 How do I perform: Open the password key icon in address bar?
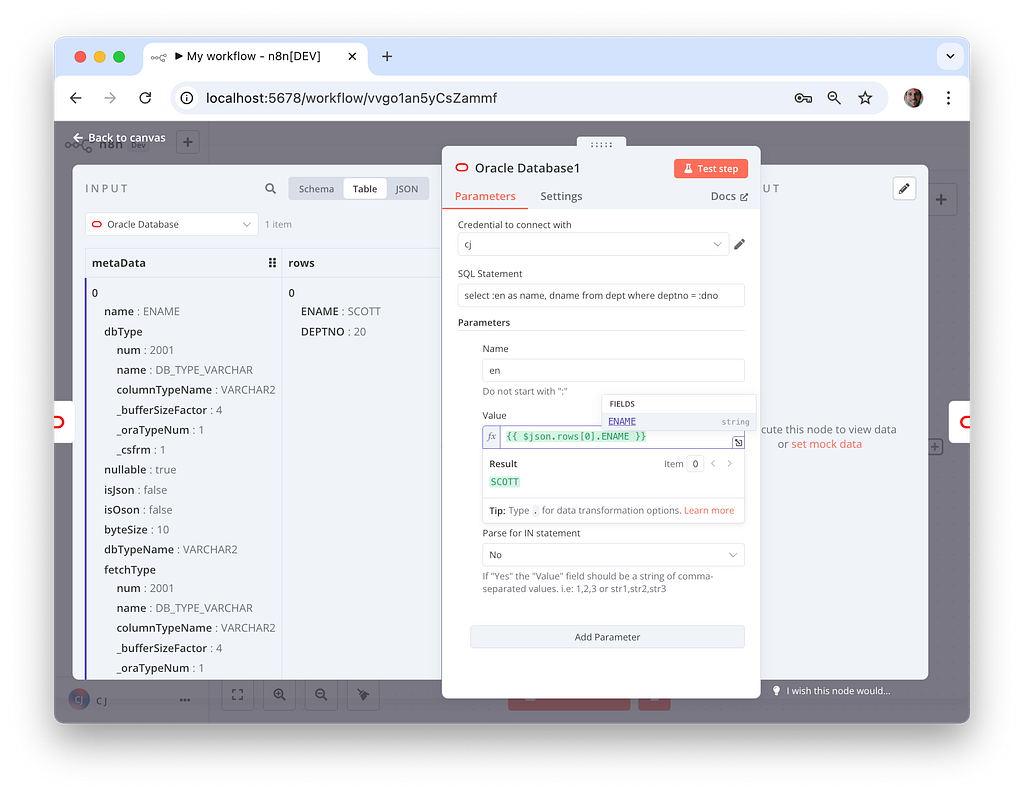[x=803, y=98]
